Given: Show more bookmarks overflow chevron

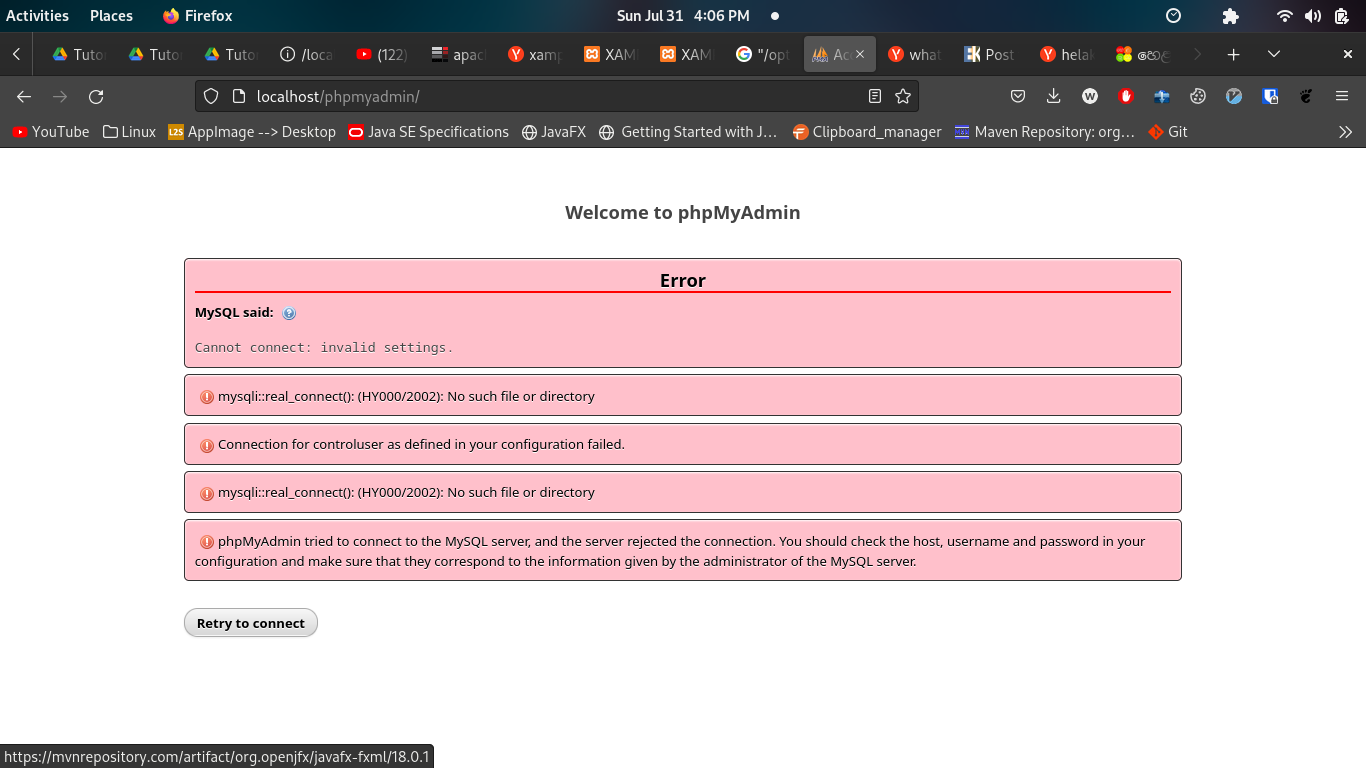Looking at the screenshot, I should click(1346, 132).
